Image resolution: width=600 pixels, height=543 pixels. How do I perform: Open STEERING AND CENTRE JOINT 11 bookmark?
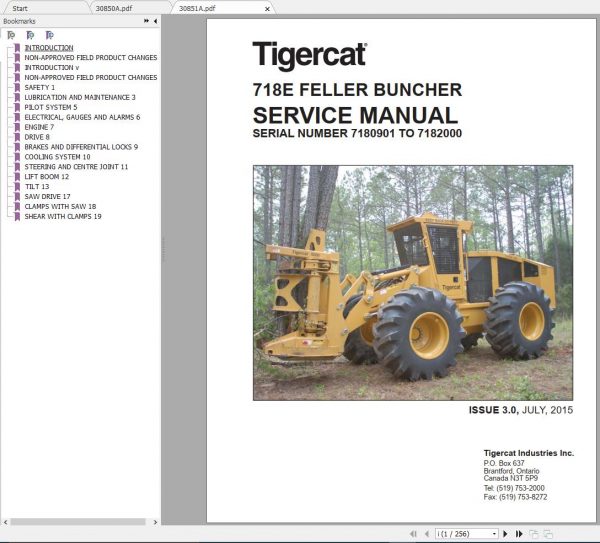tap(76, 167)
